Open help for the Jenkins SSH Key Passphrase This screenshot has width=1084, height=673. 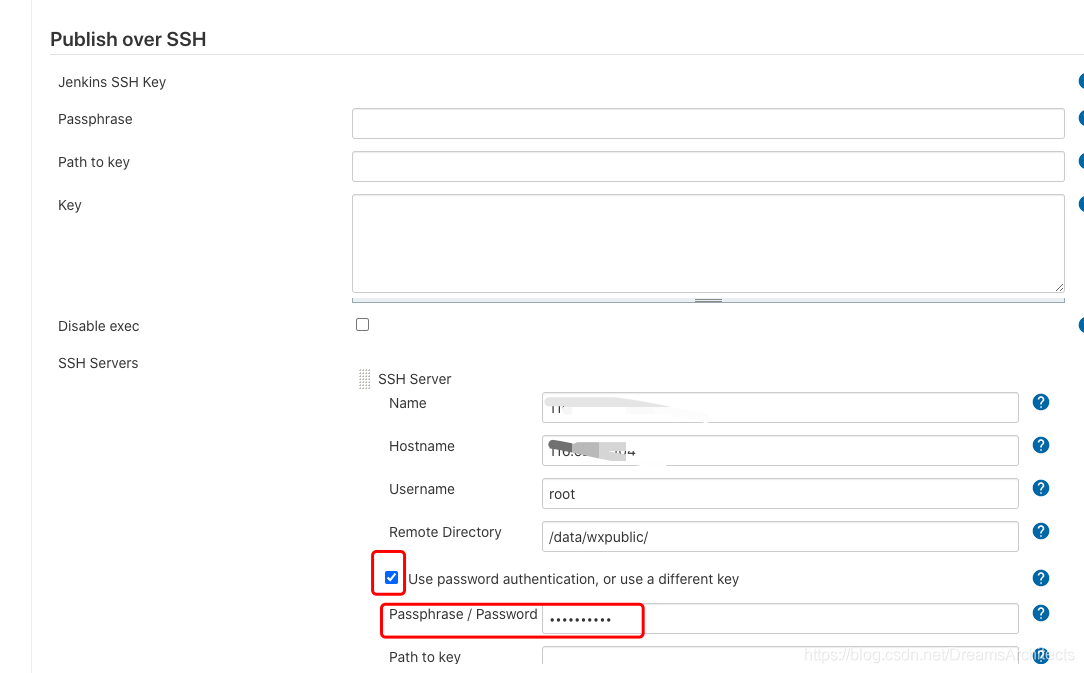point(1080,118)
